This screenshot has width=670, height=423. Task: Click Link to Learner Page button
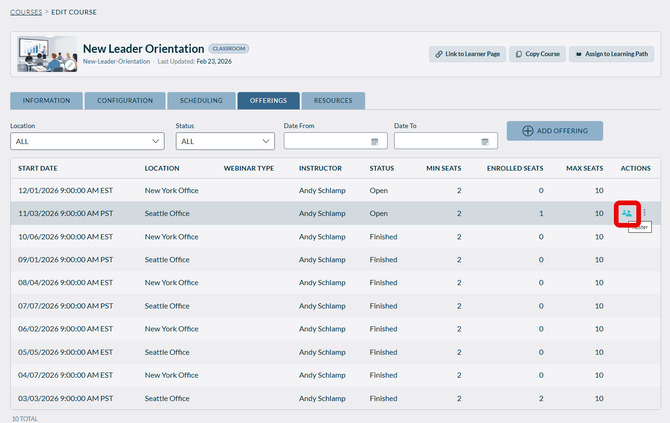tap(467, 54)
